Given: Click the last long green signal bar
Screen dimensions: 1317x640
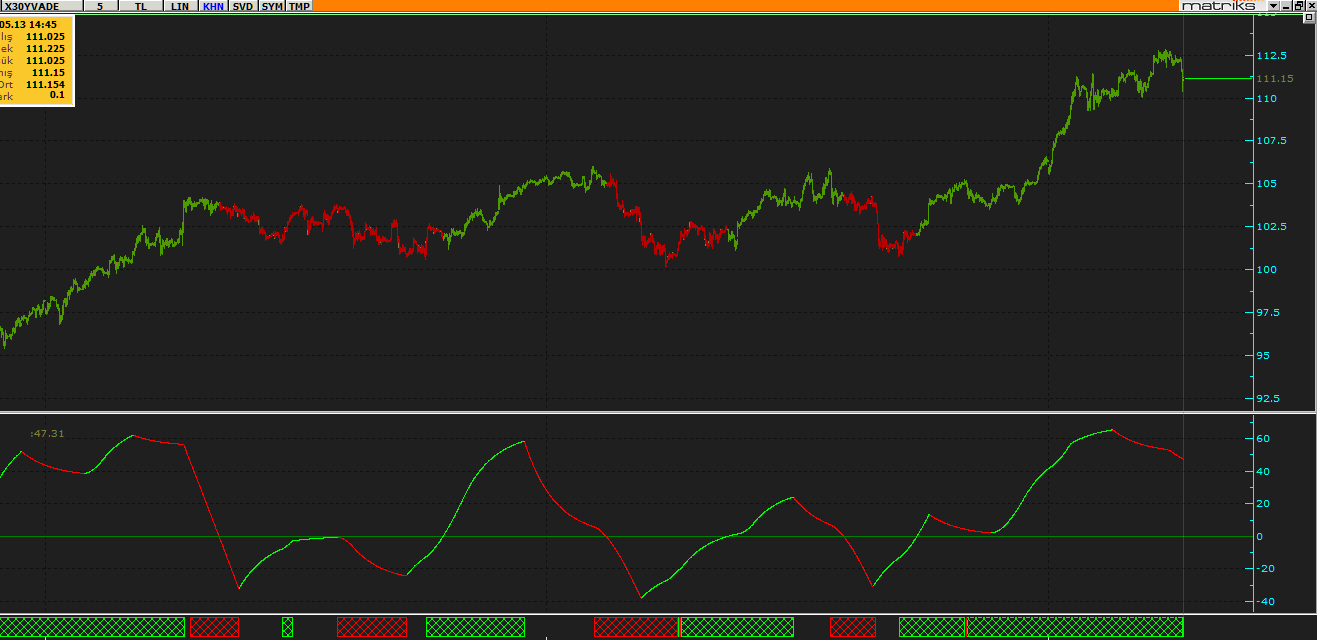Looking at the screenshot, I should pyautogui.click(x=1075, y=627).
